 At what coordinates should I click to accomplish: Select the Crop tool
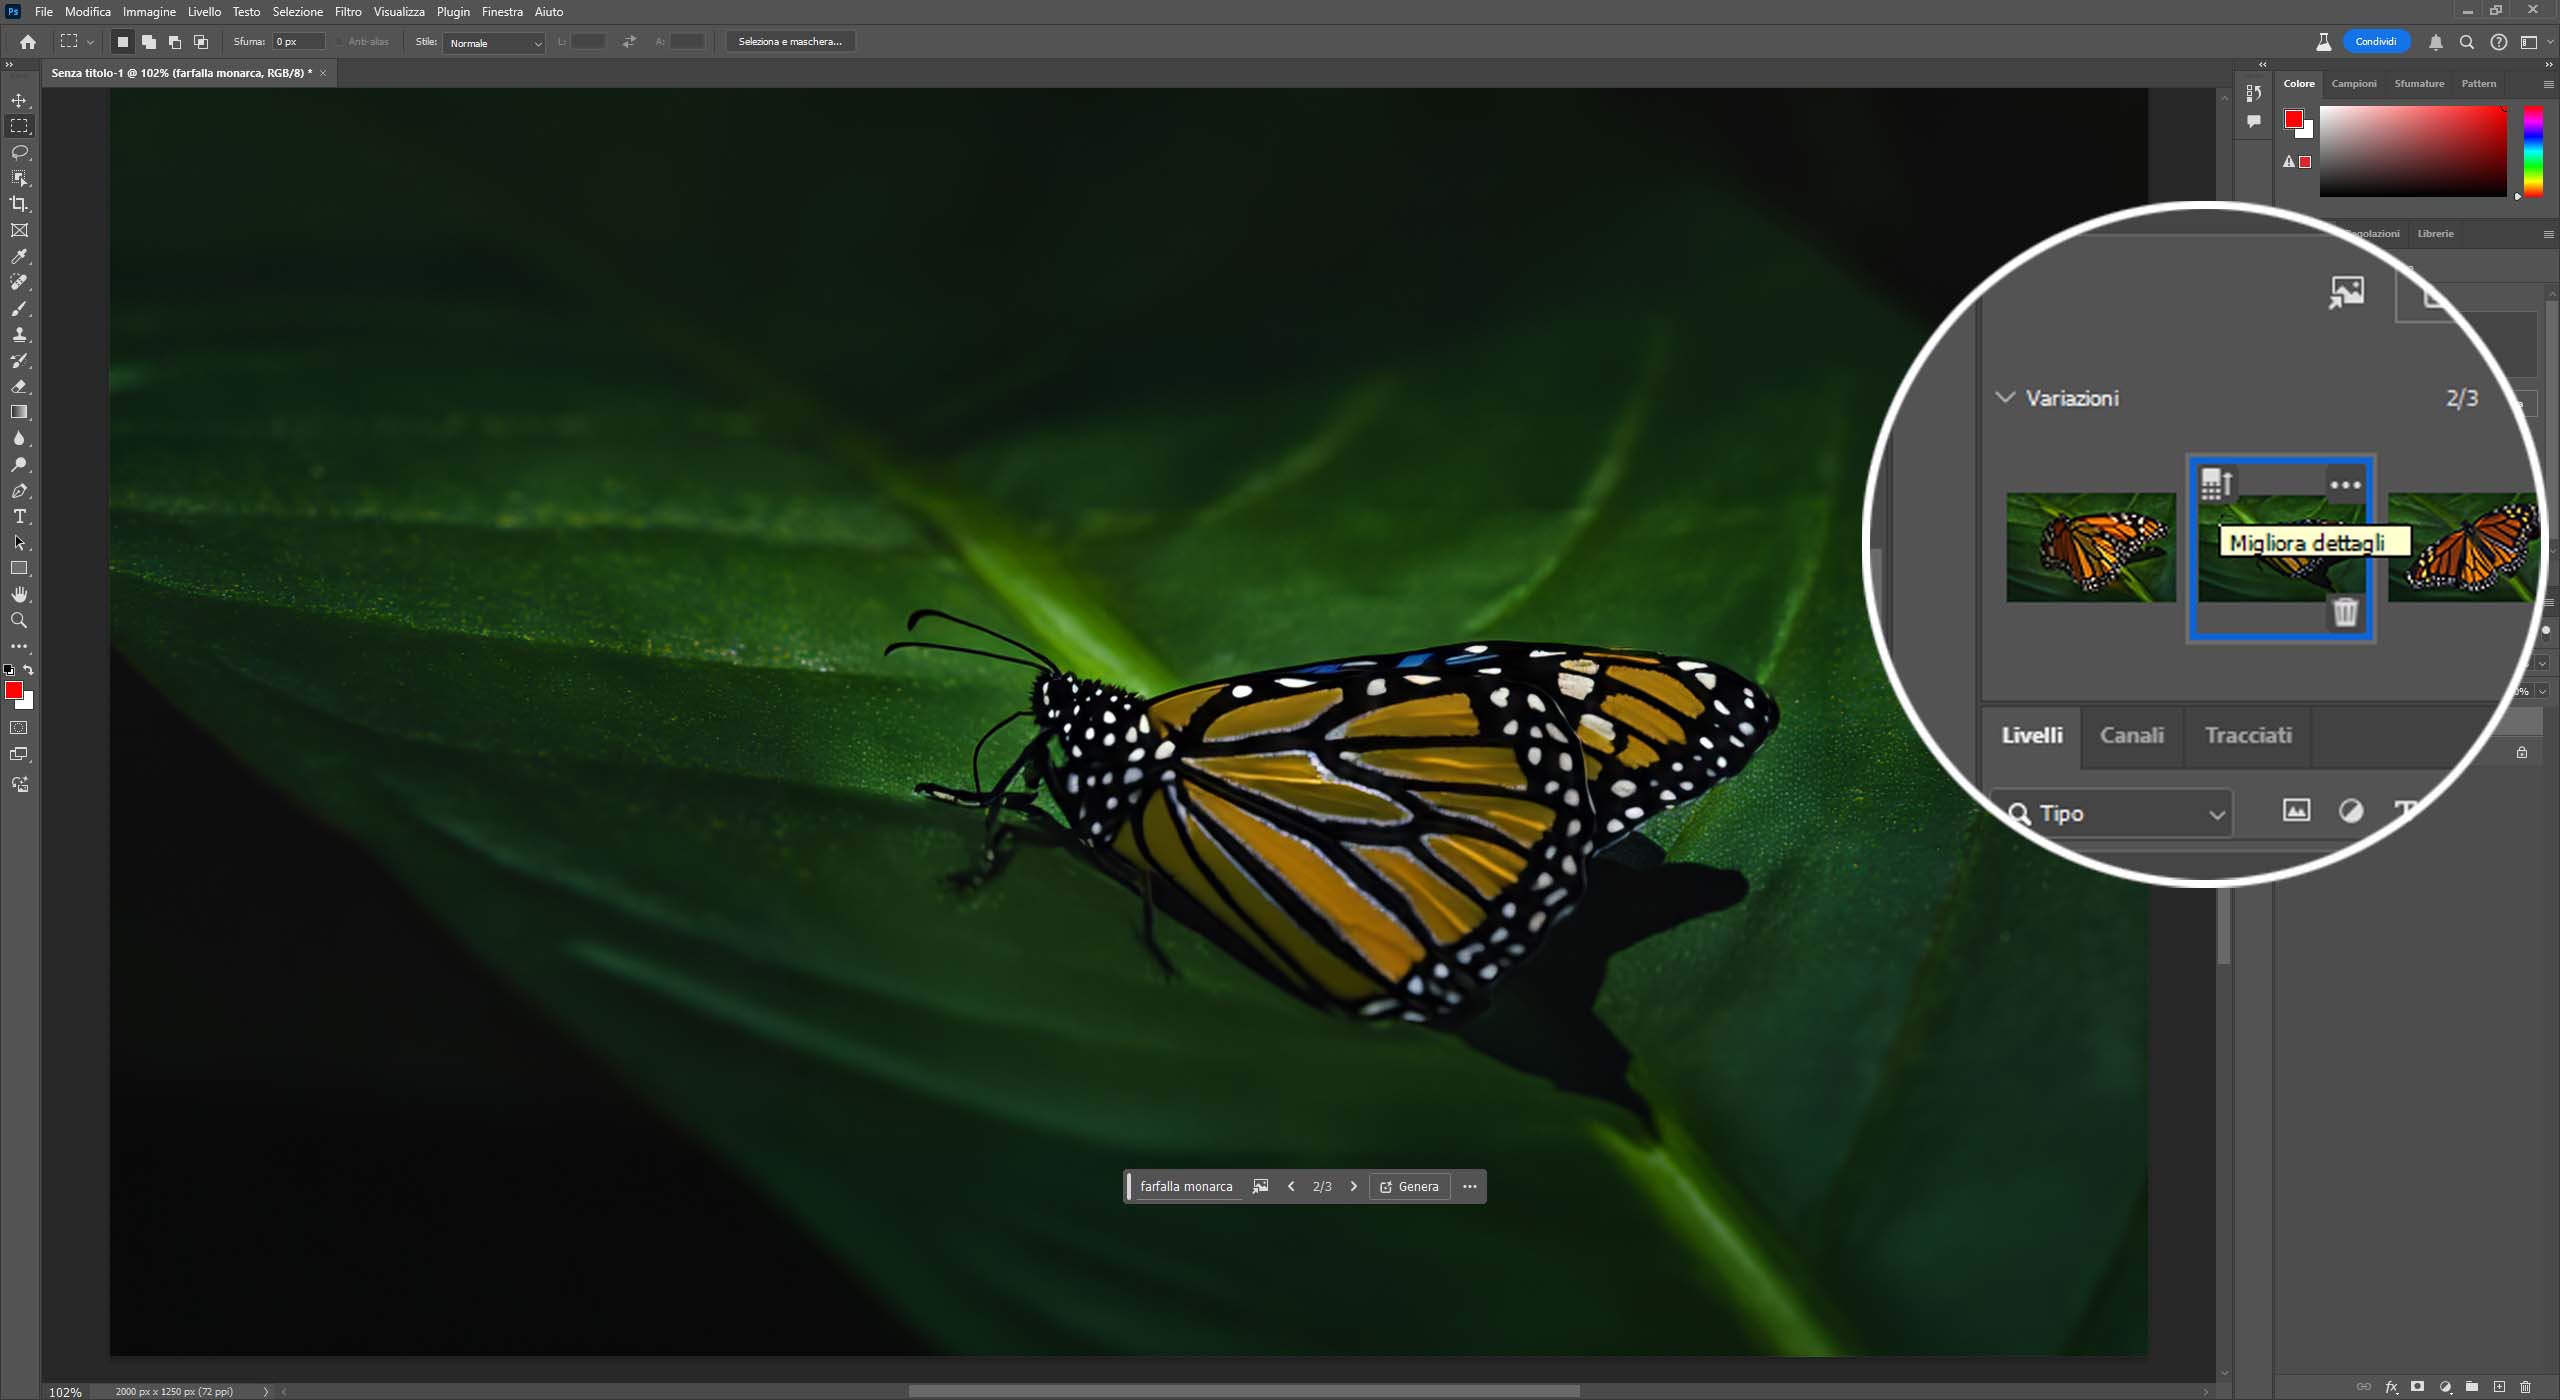19,204
